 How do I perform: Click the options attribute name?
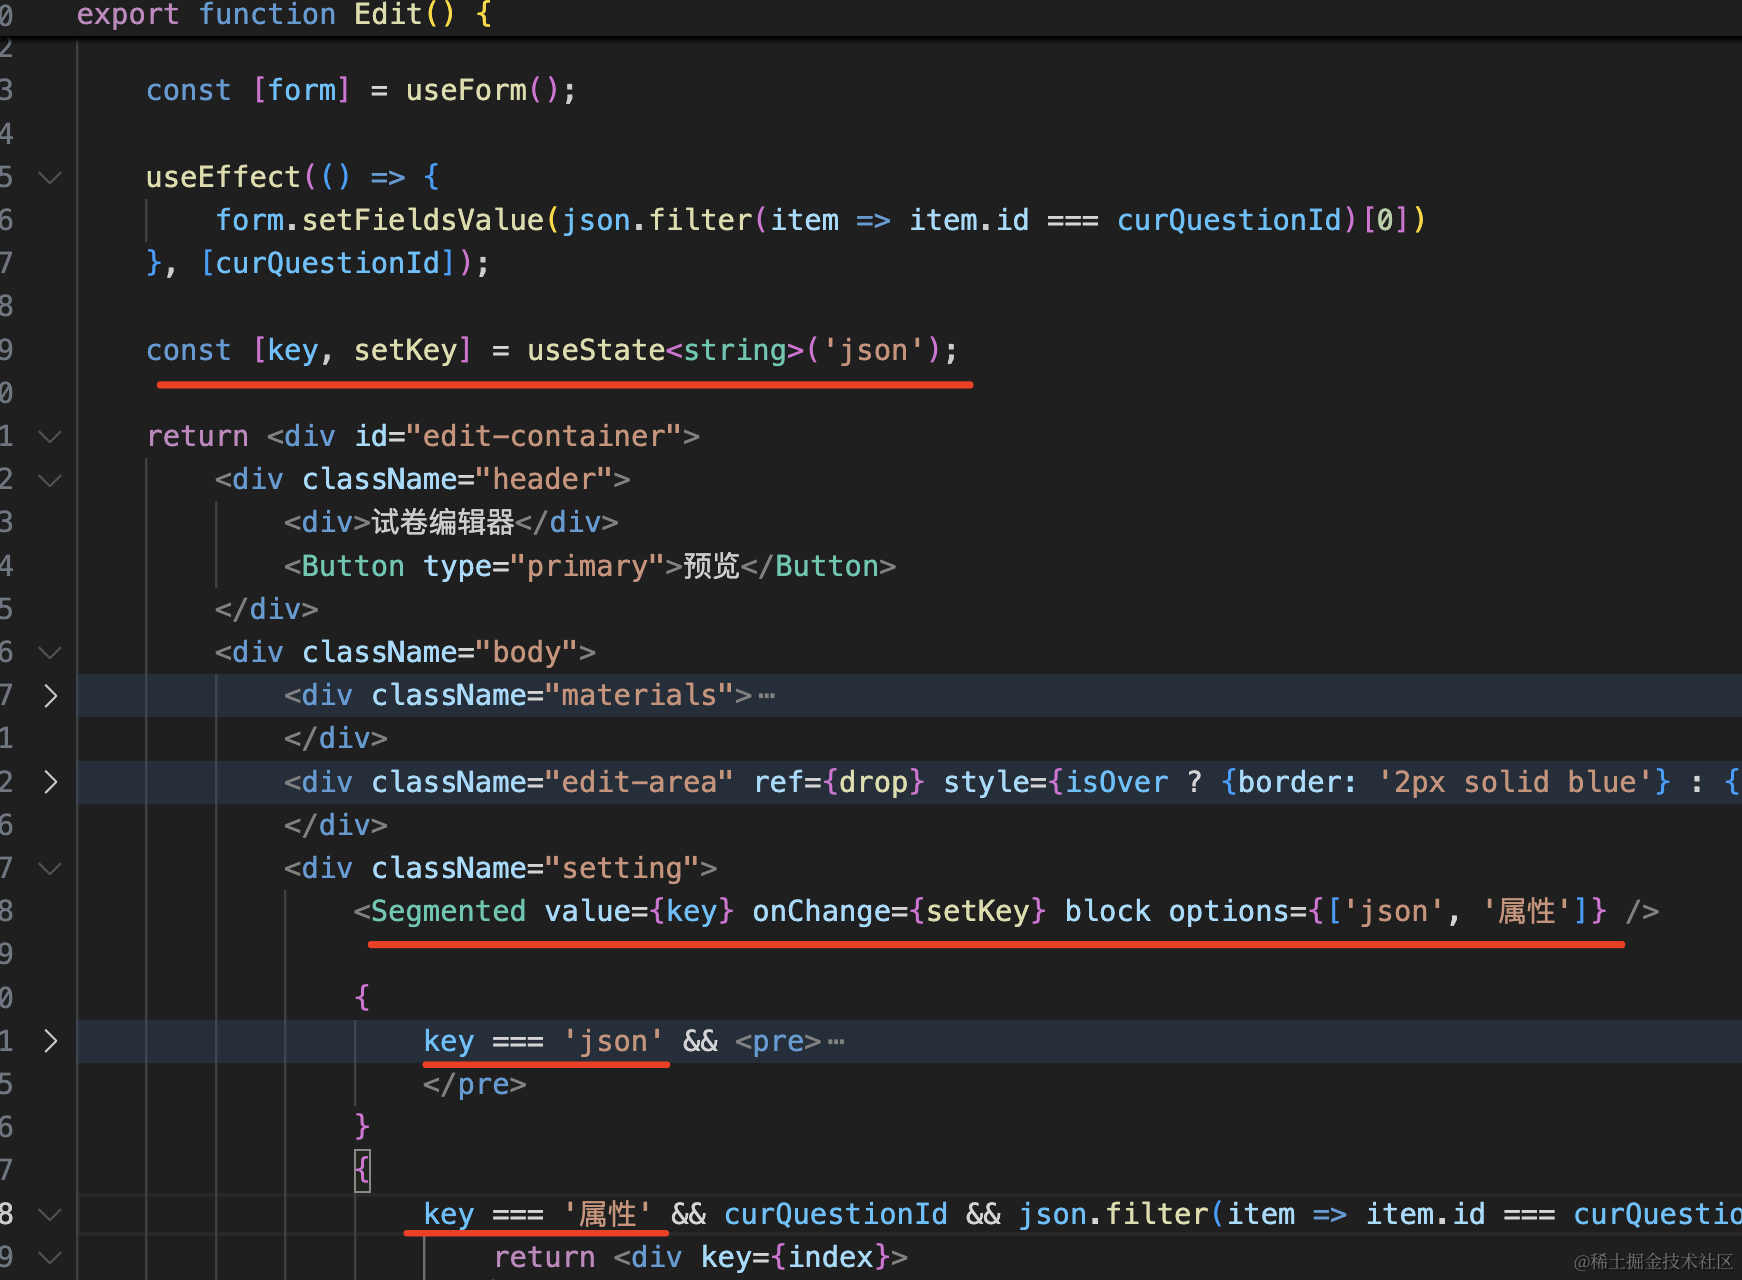coord(1229,911)
